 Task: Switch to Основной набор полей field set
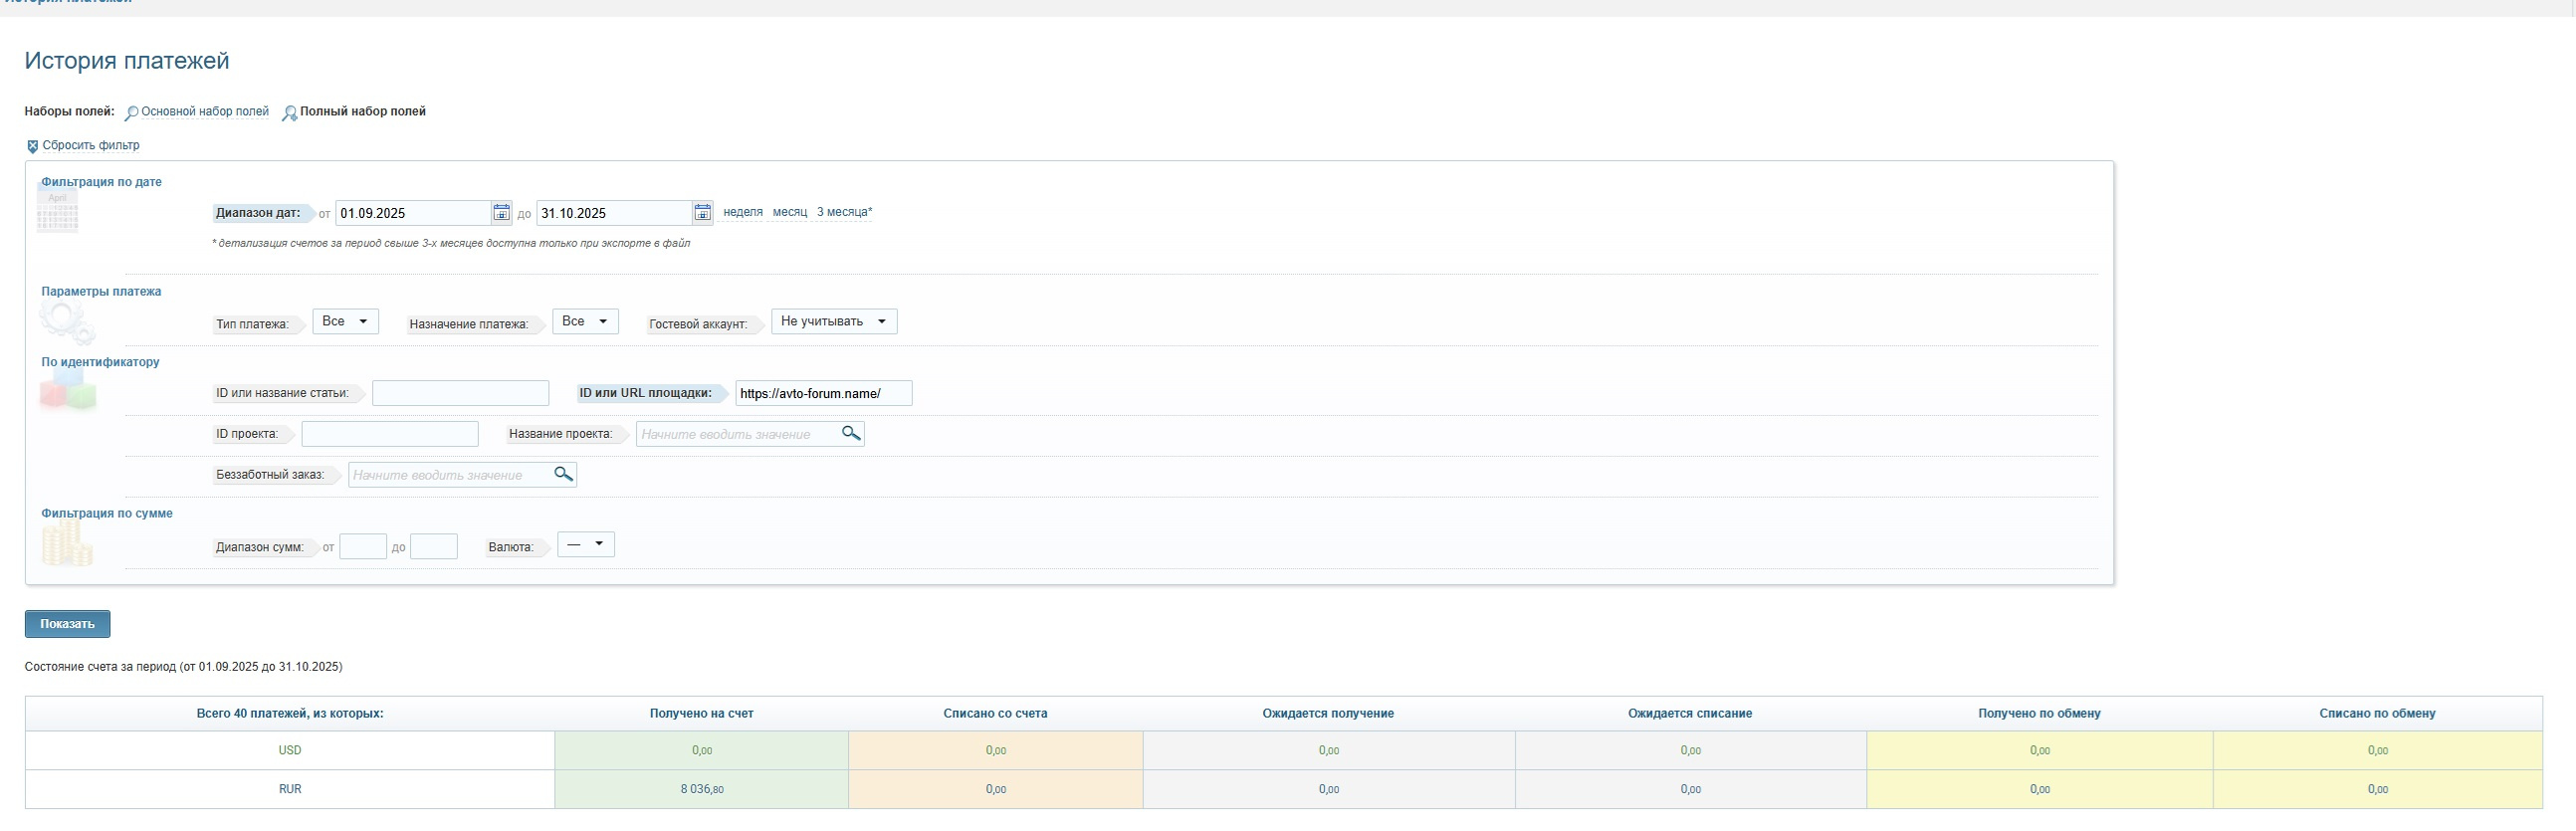(205, 112)
